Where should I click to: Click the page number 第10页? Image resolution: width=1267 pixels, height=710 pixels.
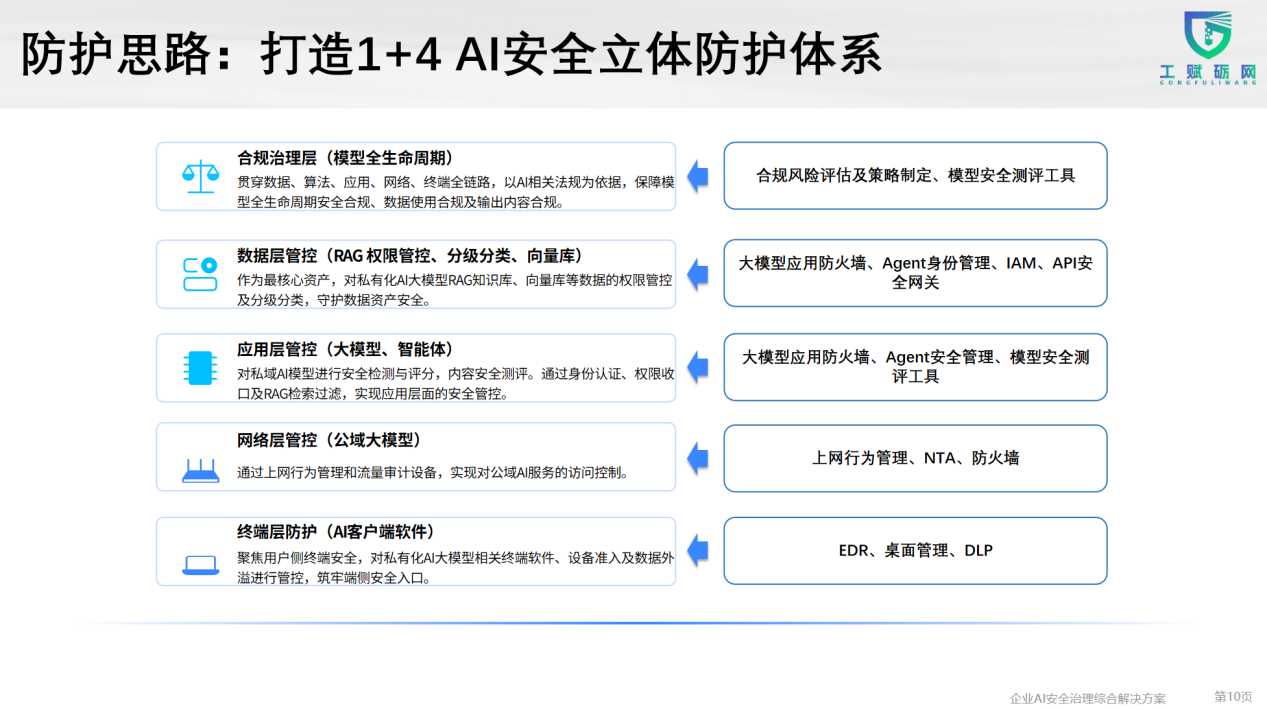pos(1233,696)
